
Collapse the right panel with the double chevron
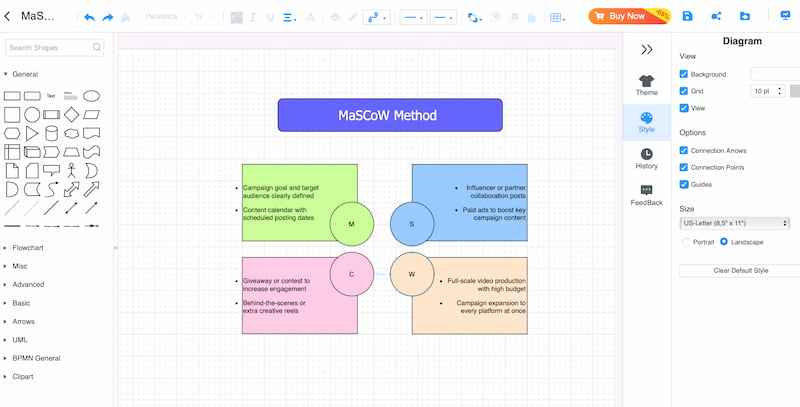647,49
